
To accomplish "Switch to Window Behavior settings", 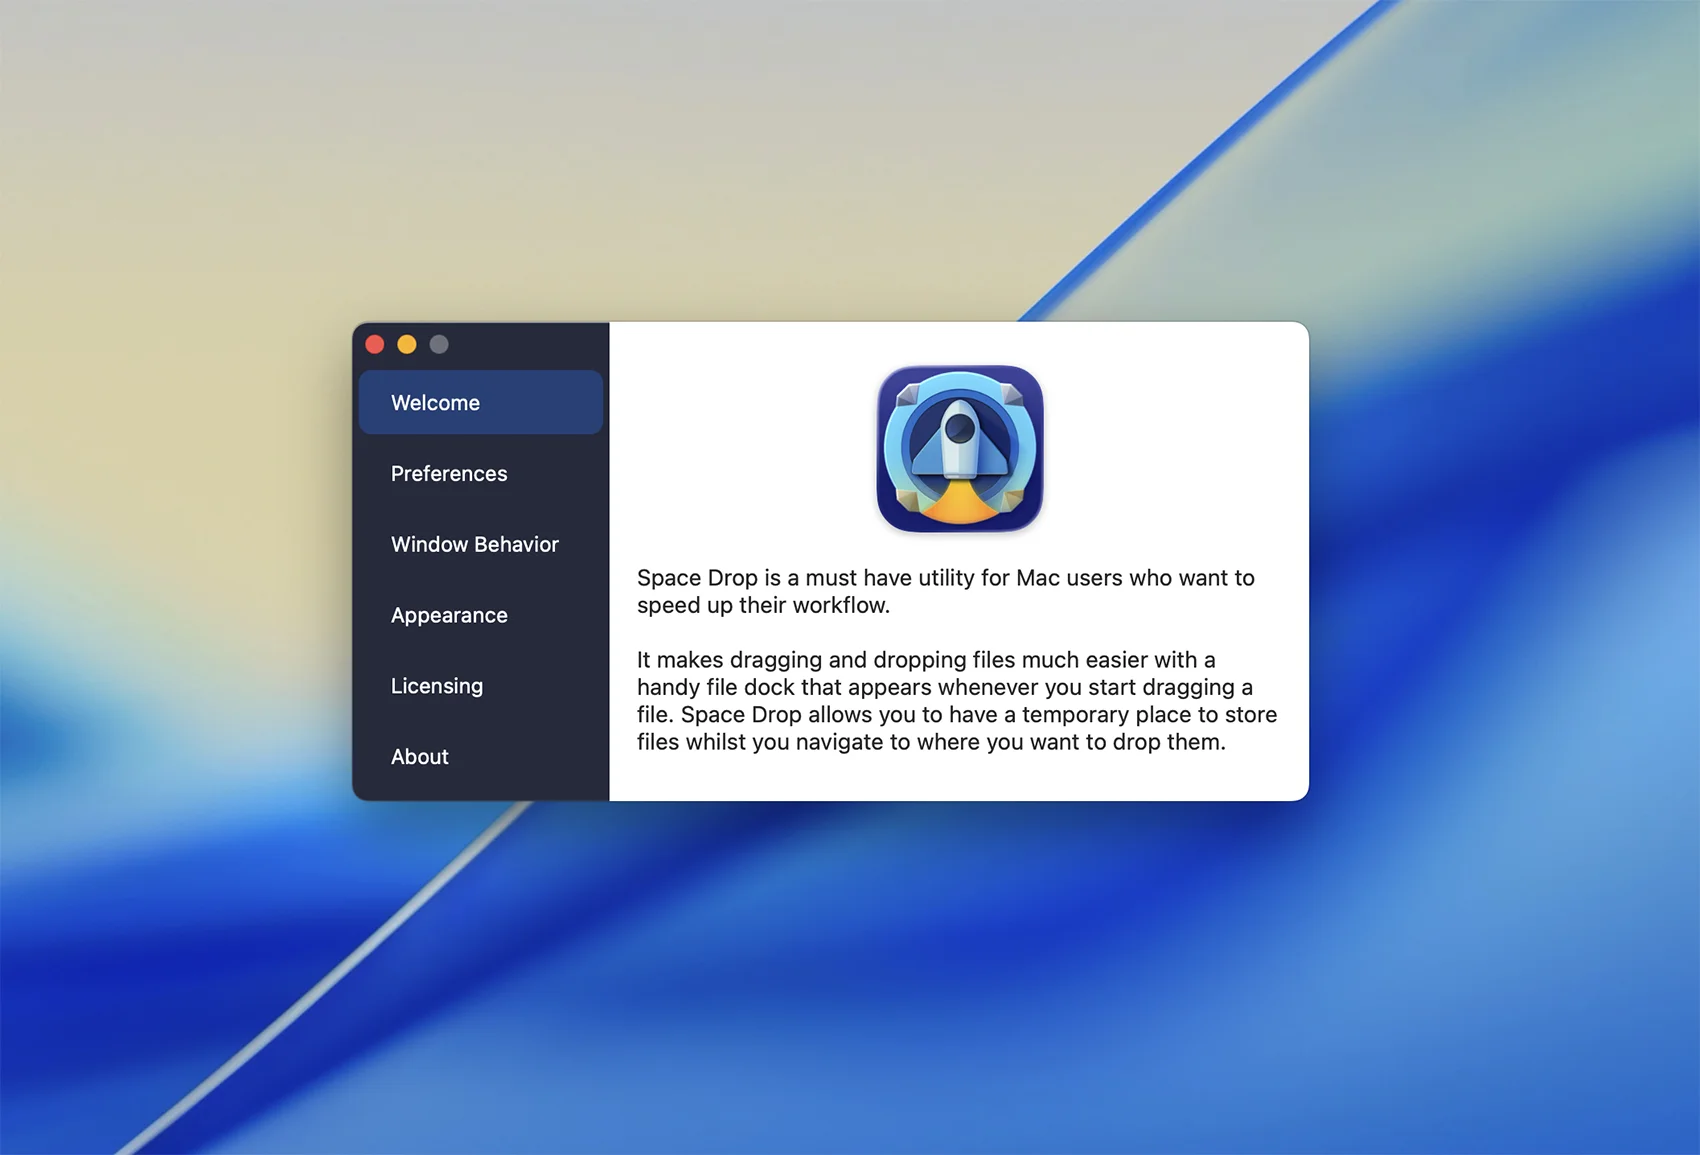I will [474, 545].
